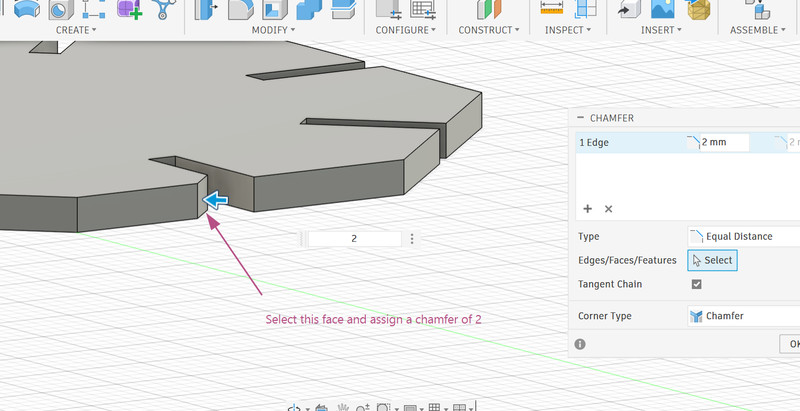
Task: Open the CREATE menu
Action: pos(76,30)
